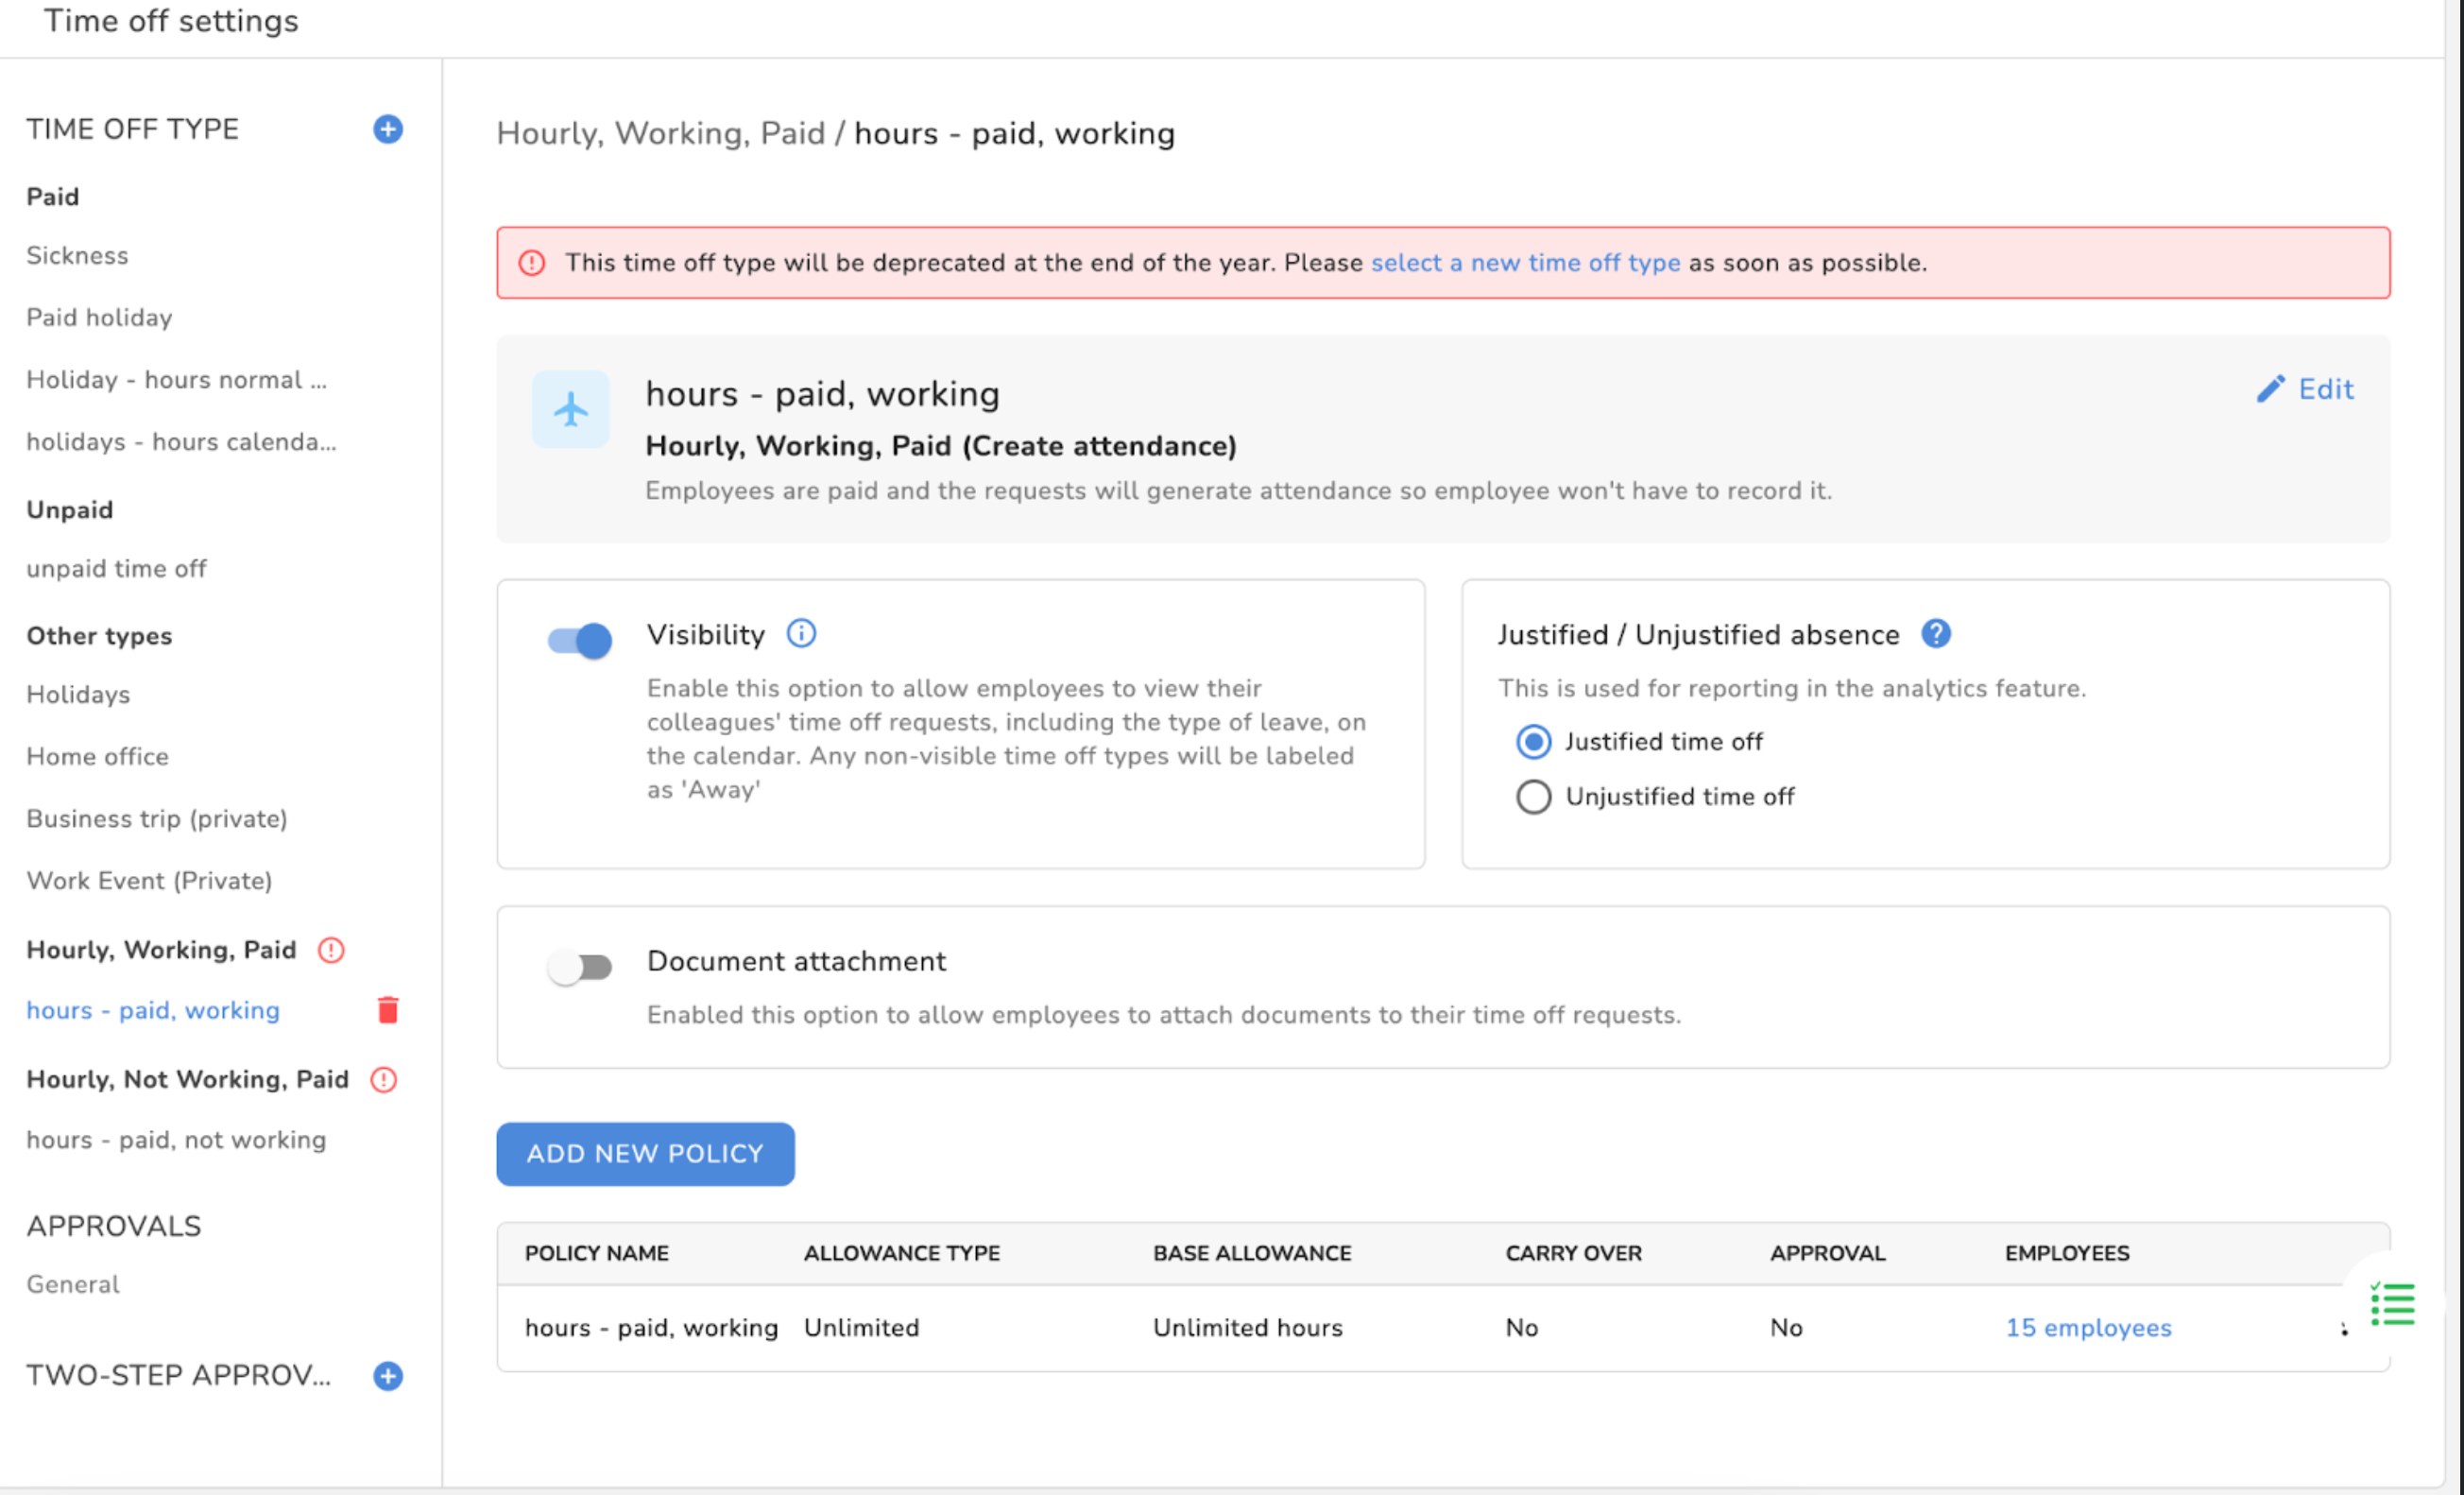Image resolution: width=2464 pixels, height=1495 pixels.
Task: Turn off the Visibility toggle
Action: [580, 640]
